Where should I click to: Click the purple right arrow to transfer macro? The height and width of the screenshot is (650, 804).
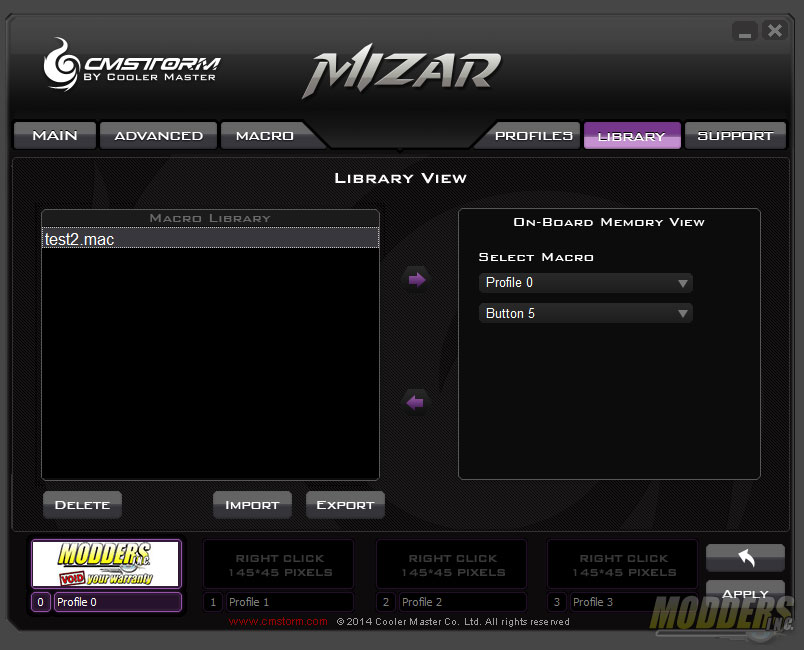(416, 280)
